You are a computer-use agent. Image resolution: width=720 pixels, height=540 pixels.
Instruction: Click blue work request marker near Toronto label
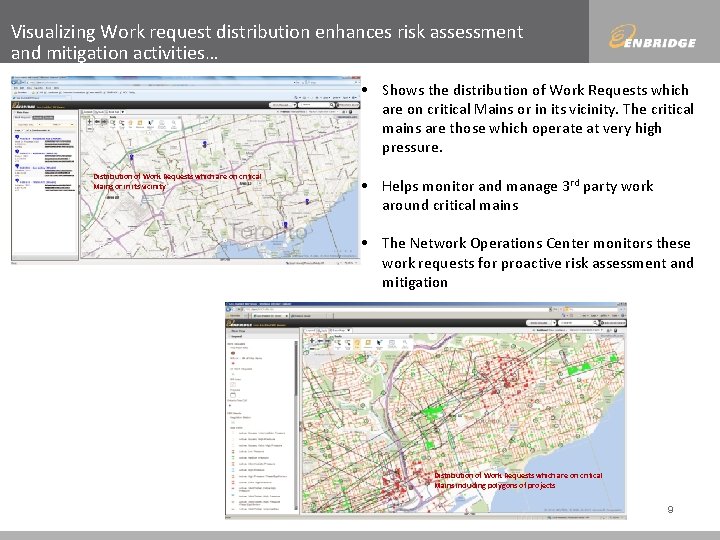tap(285, 225)
